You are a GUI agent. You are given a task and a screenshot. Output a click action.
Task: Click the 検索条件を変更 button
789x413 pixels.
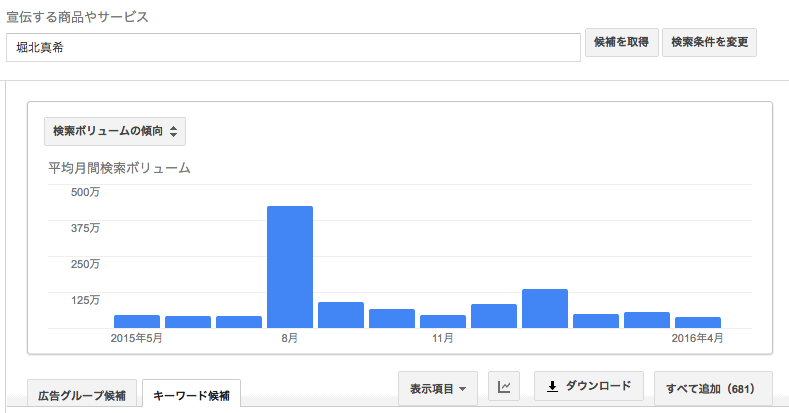click(x=709, y=43)
